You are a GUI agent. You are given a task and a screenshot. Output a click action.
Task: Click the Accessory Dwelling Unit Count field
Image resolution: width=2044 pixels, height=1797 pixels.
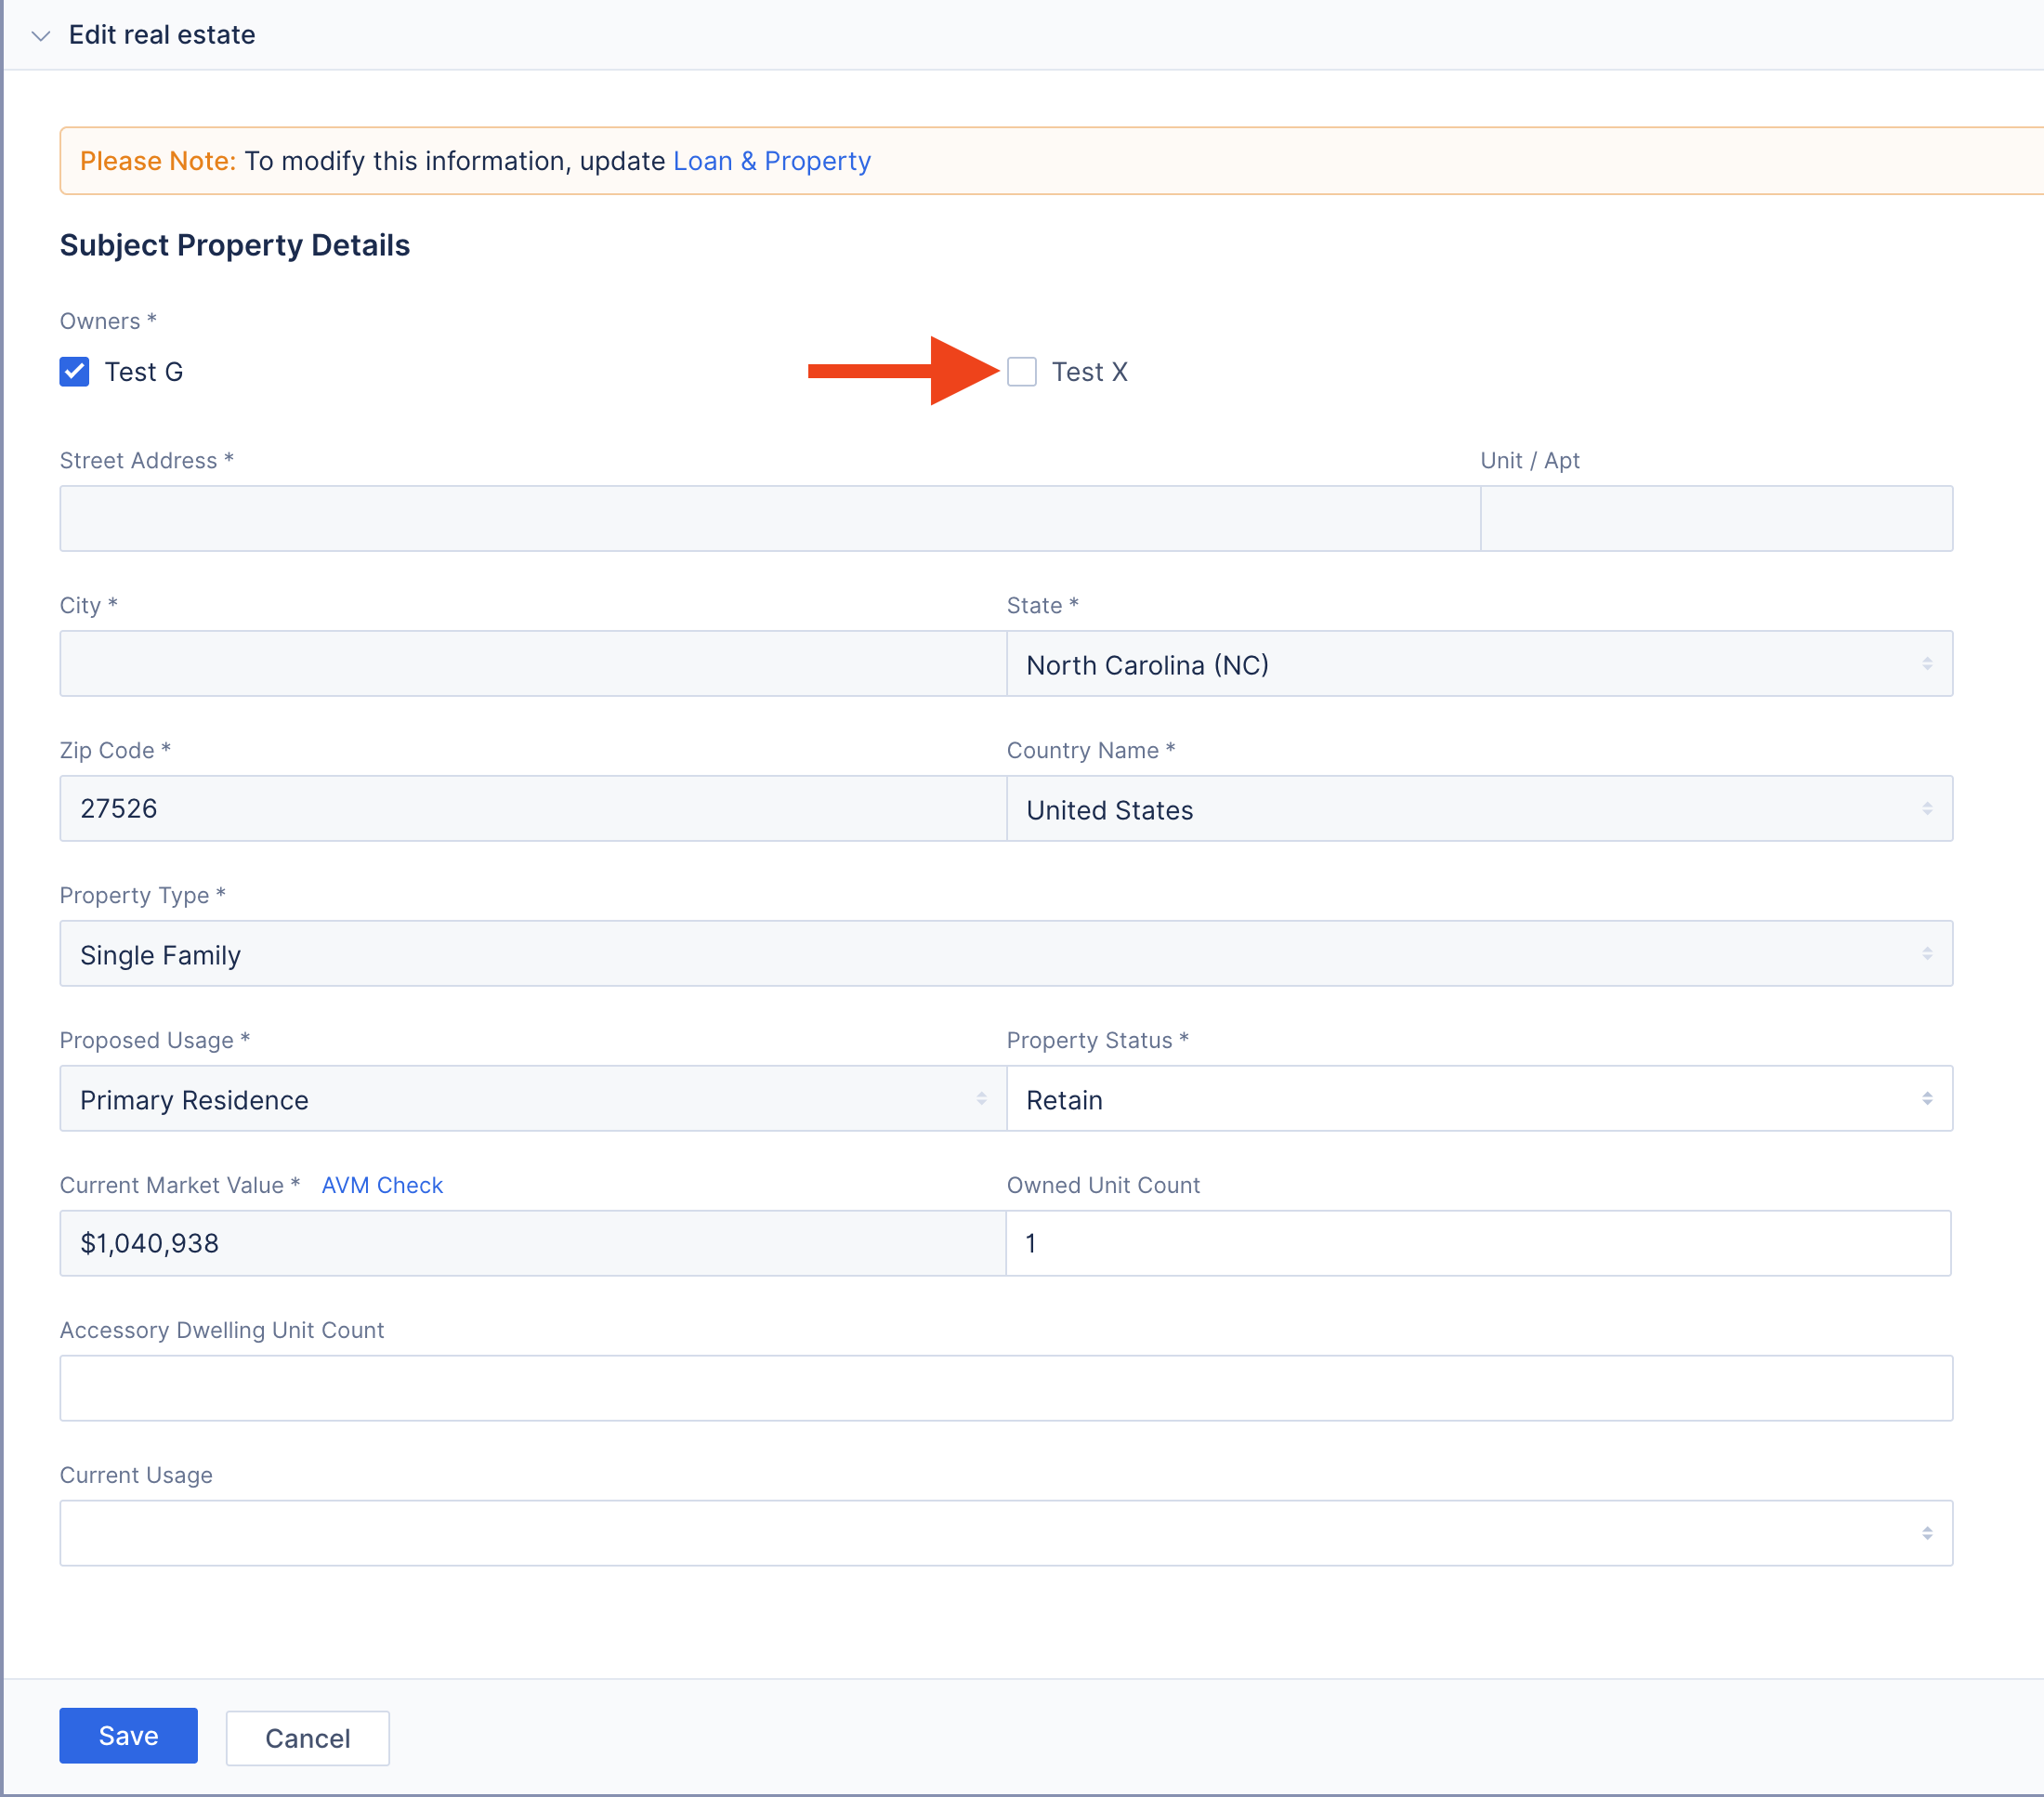1005,1388
